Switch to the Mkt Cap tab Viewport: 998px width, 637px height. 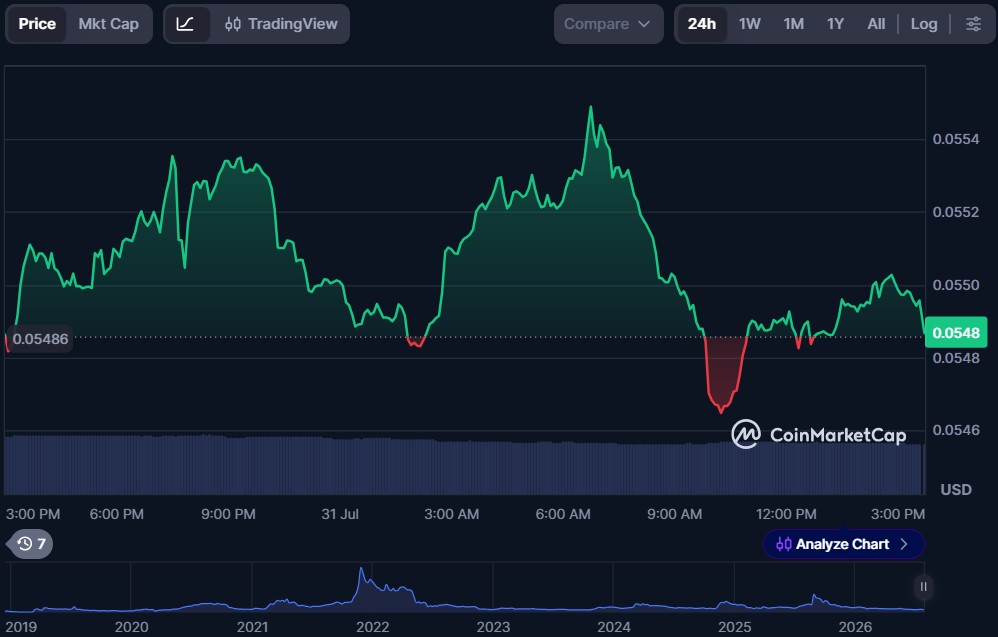point(108,24)
